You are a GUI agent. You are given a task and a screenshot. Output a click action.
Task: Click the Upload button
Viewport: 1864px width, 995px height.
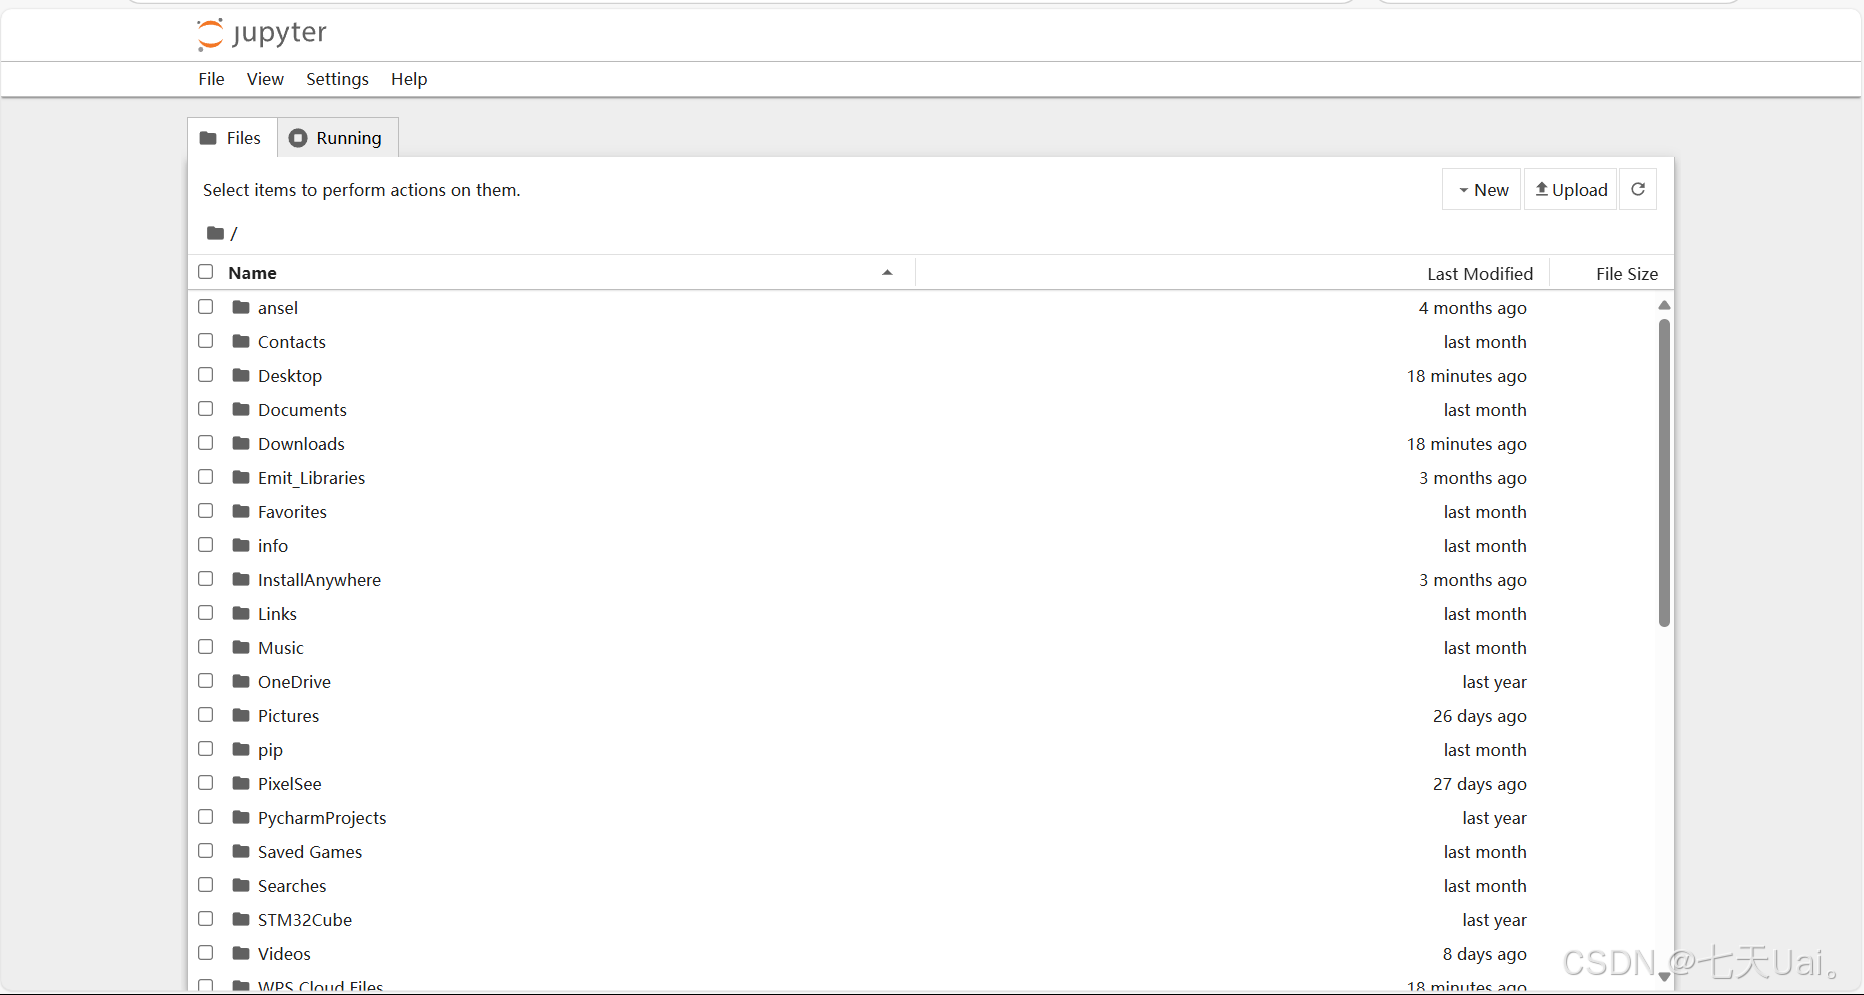coord(1571,189)
